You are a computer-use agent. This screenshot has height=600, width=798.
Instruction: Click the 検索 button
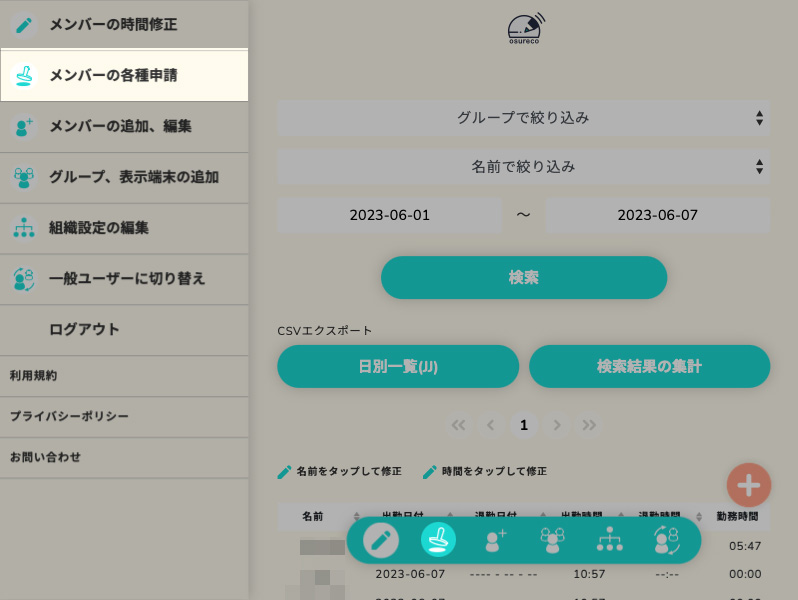(x=523, y=277)
